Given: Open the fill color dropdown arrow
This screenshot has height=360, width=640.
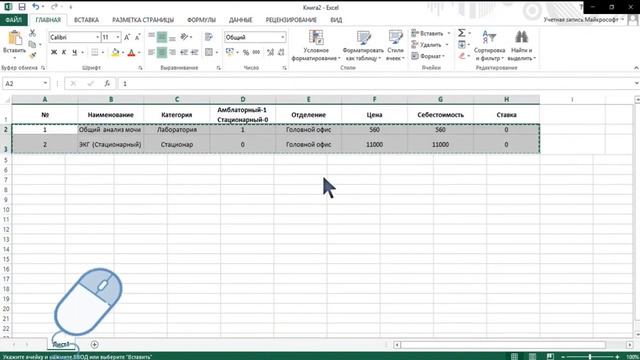Looking at the screenshot, I should (123, 53).
